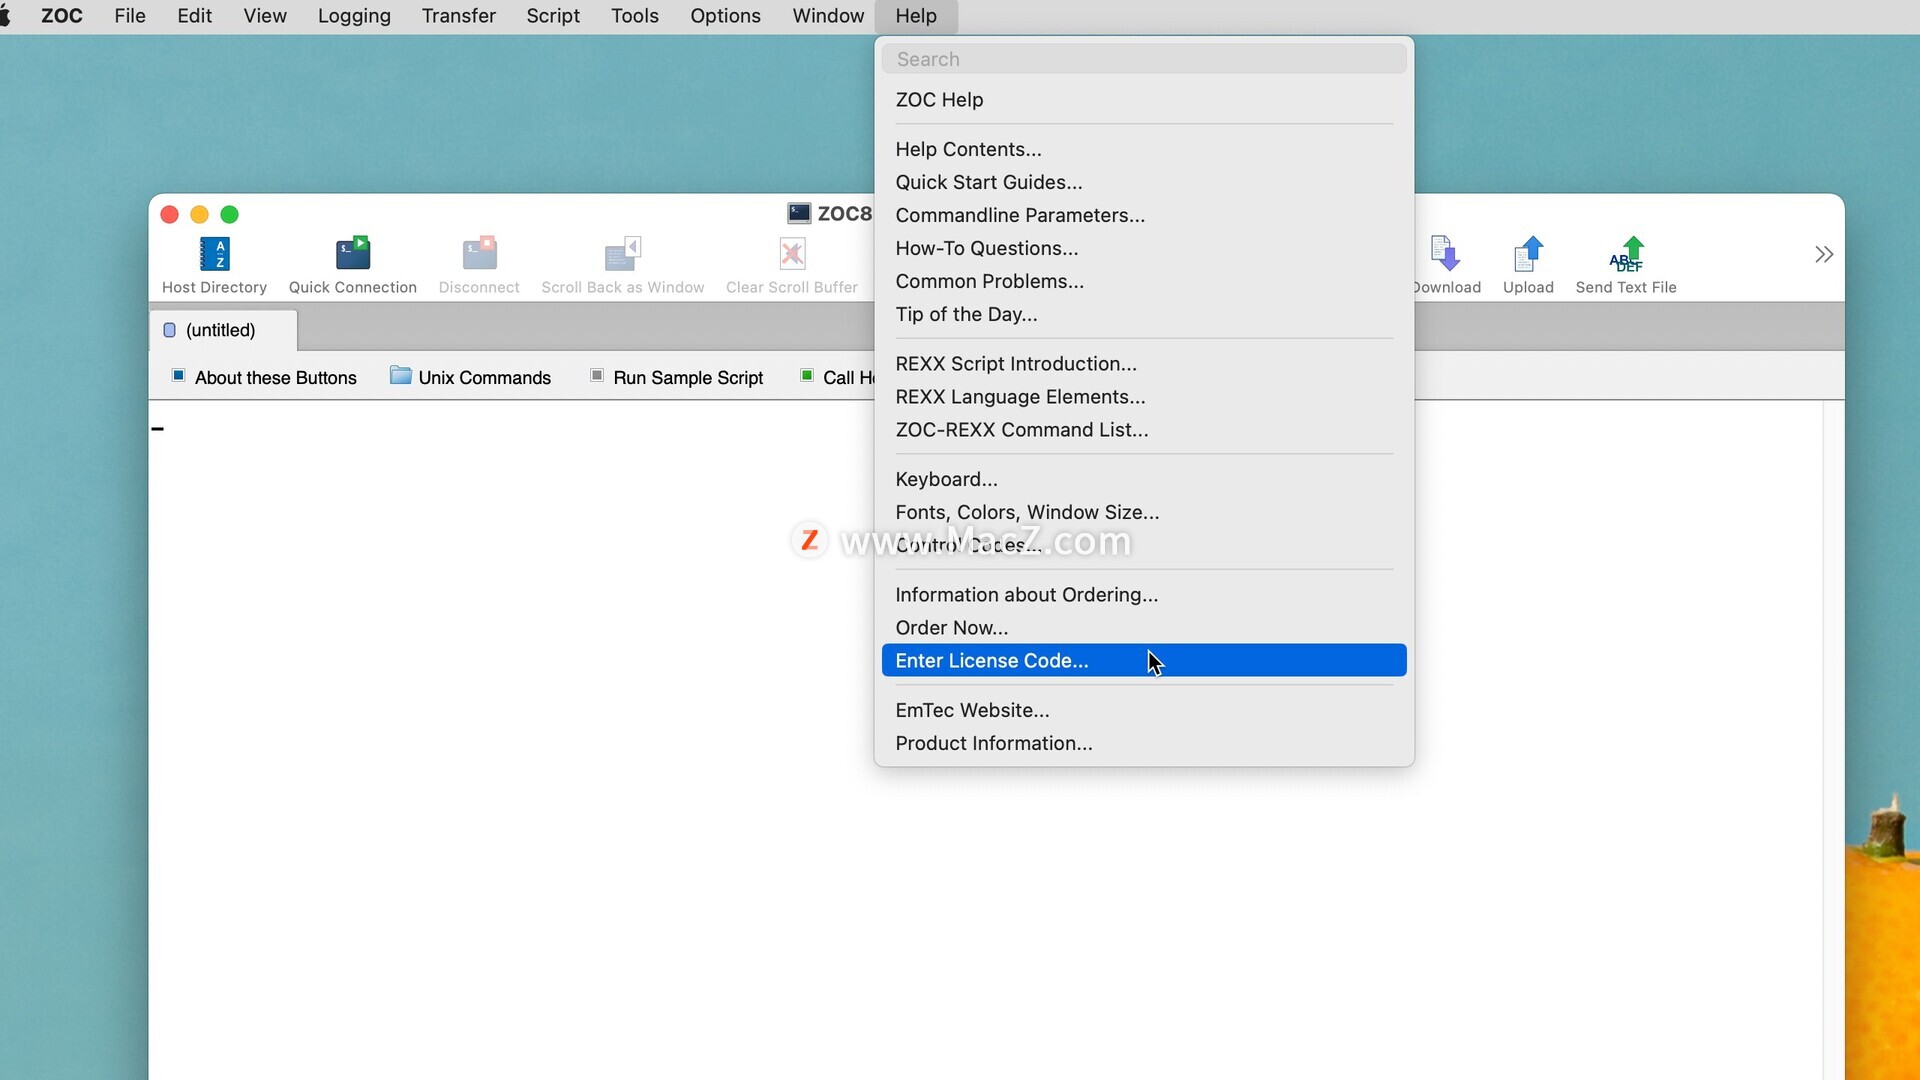Open the Window menu

click(828, 16)
